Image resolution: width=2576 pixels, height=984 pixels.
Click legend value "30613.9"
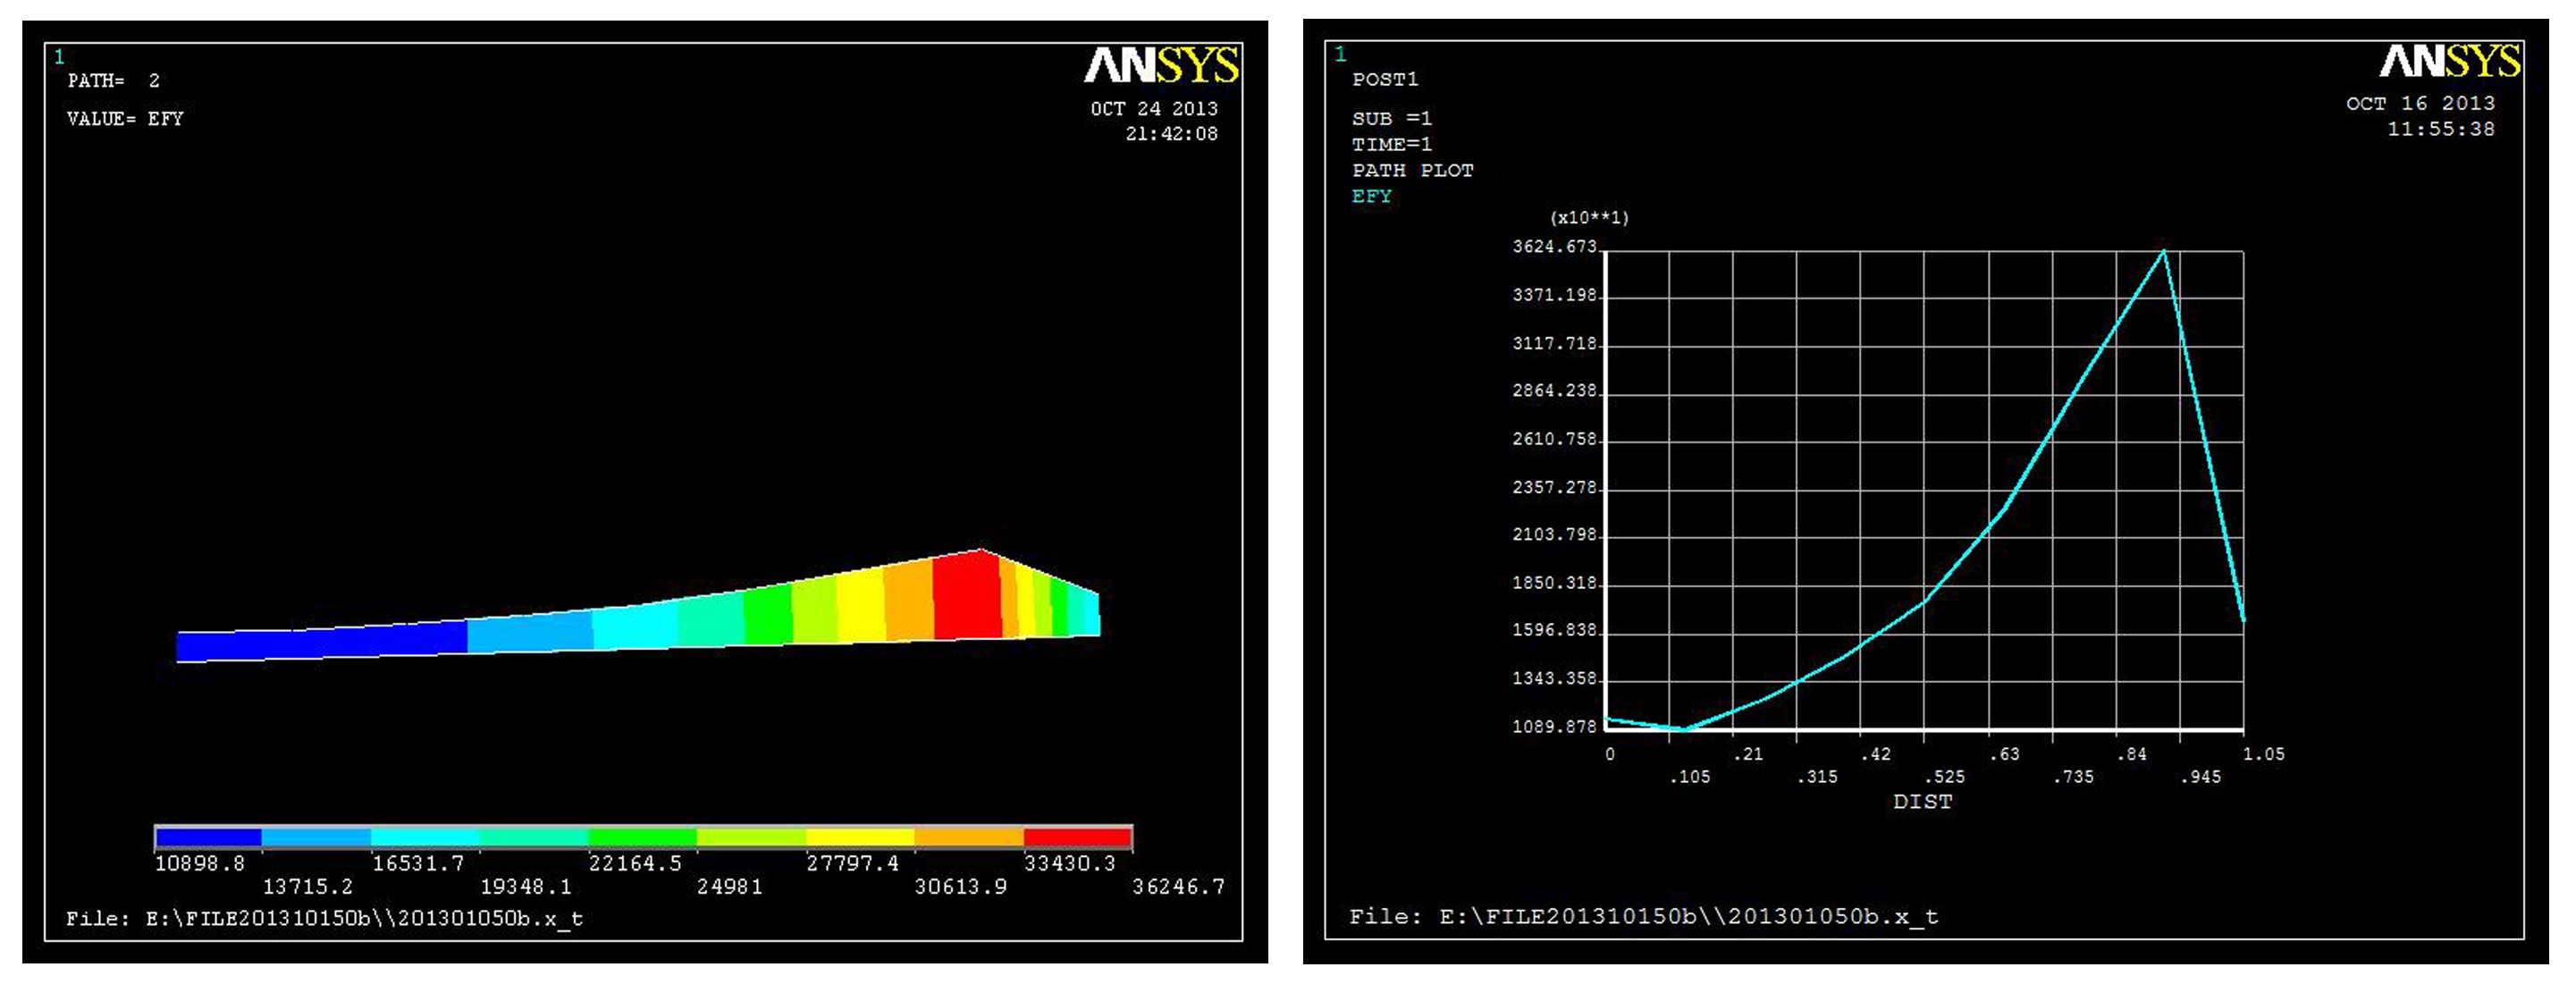[x=961, y=887]
